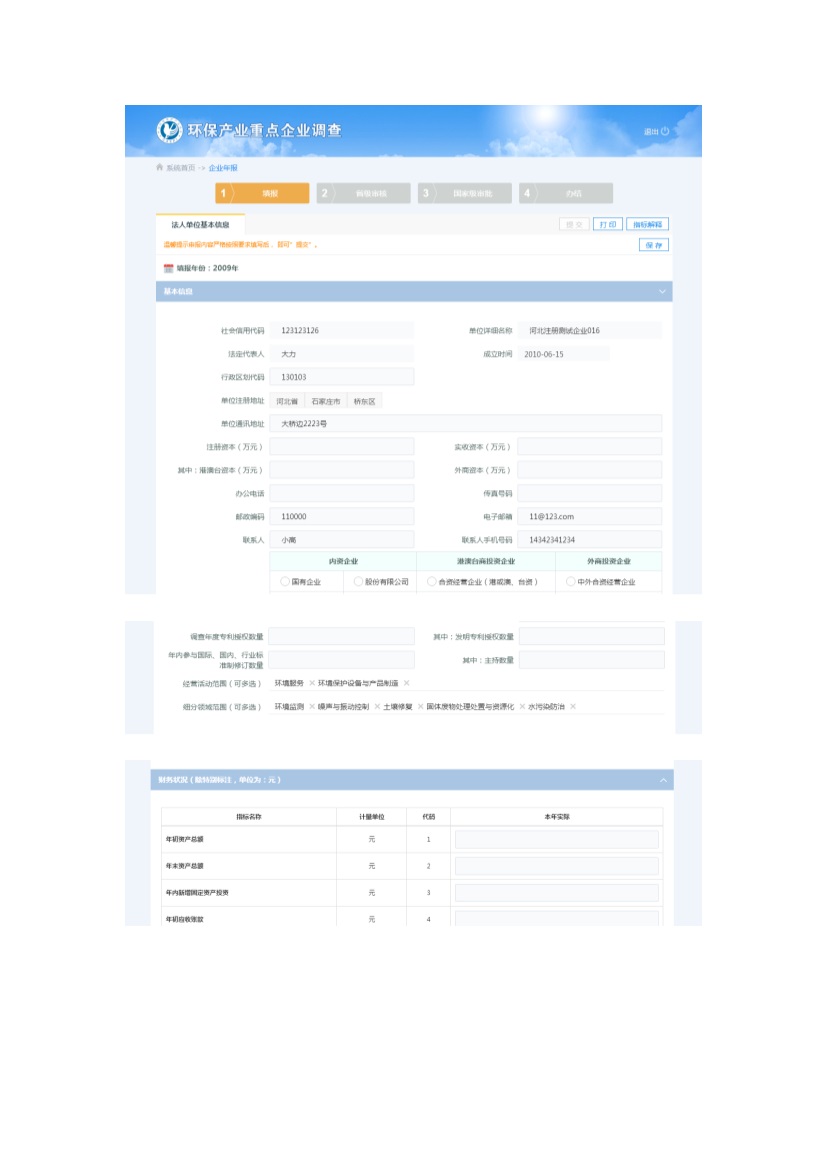Image resolution: width=827 pixels, height=1169 pixels.
Task: Remove the 噪声与振动控制 tag
Action: [x=376, y=707]
